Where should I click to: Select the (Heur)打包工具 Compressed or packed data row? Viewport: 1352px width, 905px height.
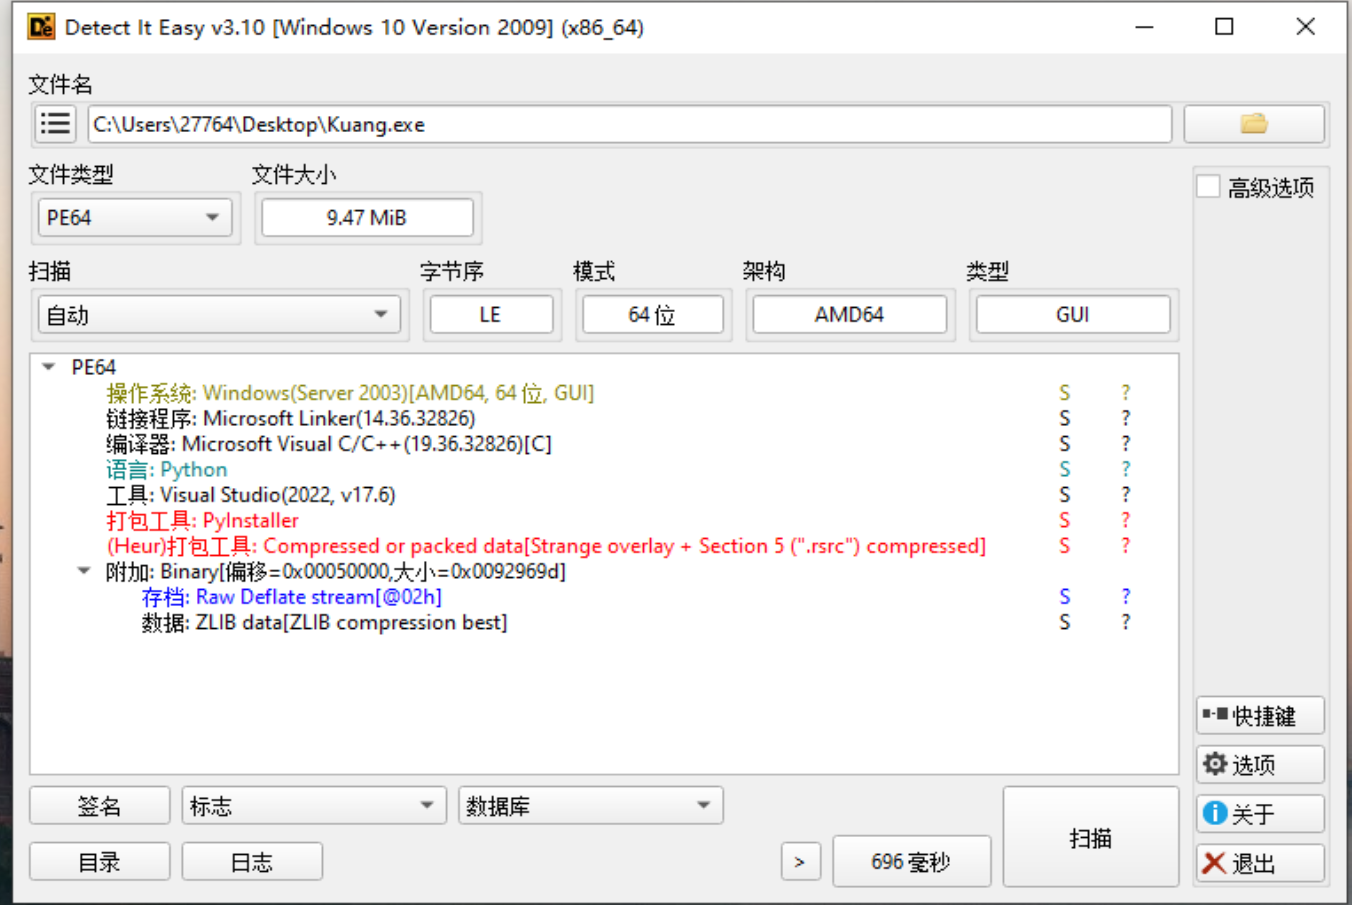click(546, 546)
